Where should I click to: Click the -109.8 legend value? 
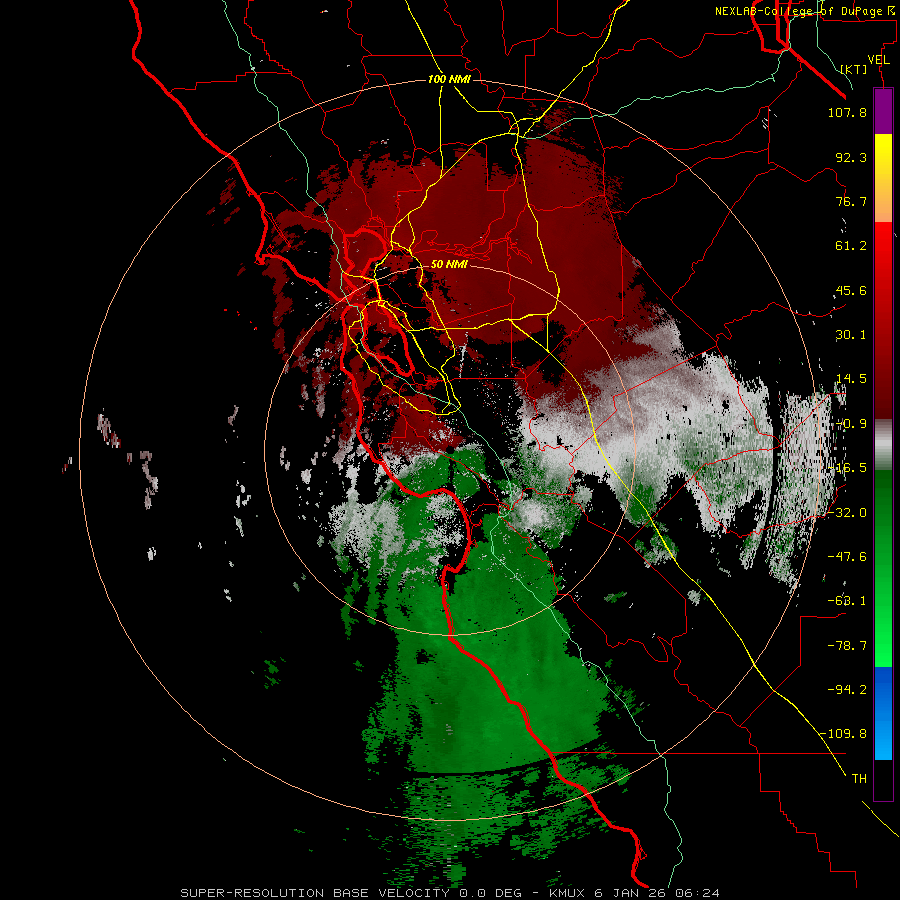843,734
